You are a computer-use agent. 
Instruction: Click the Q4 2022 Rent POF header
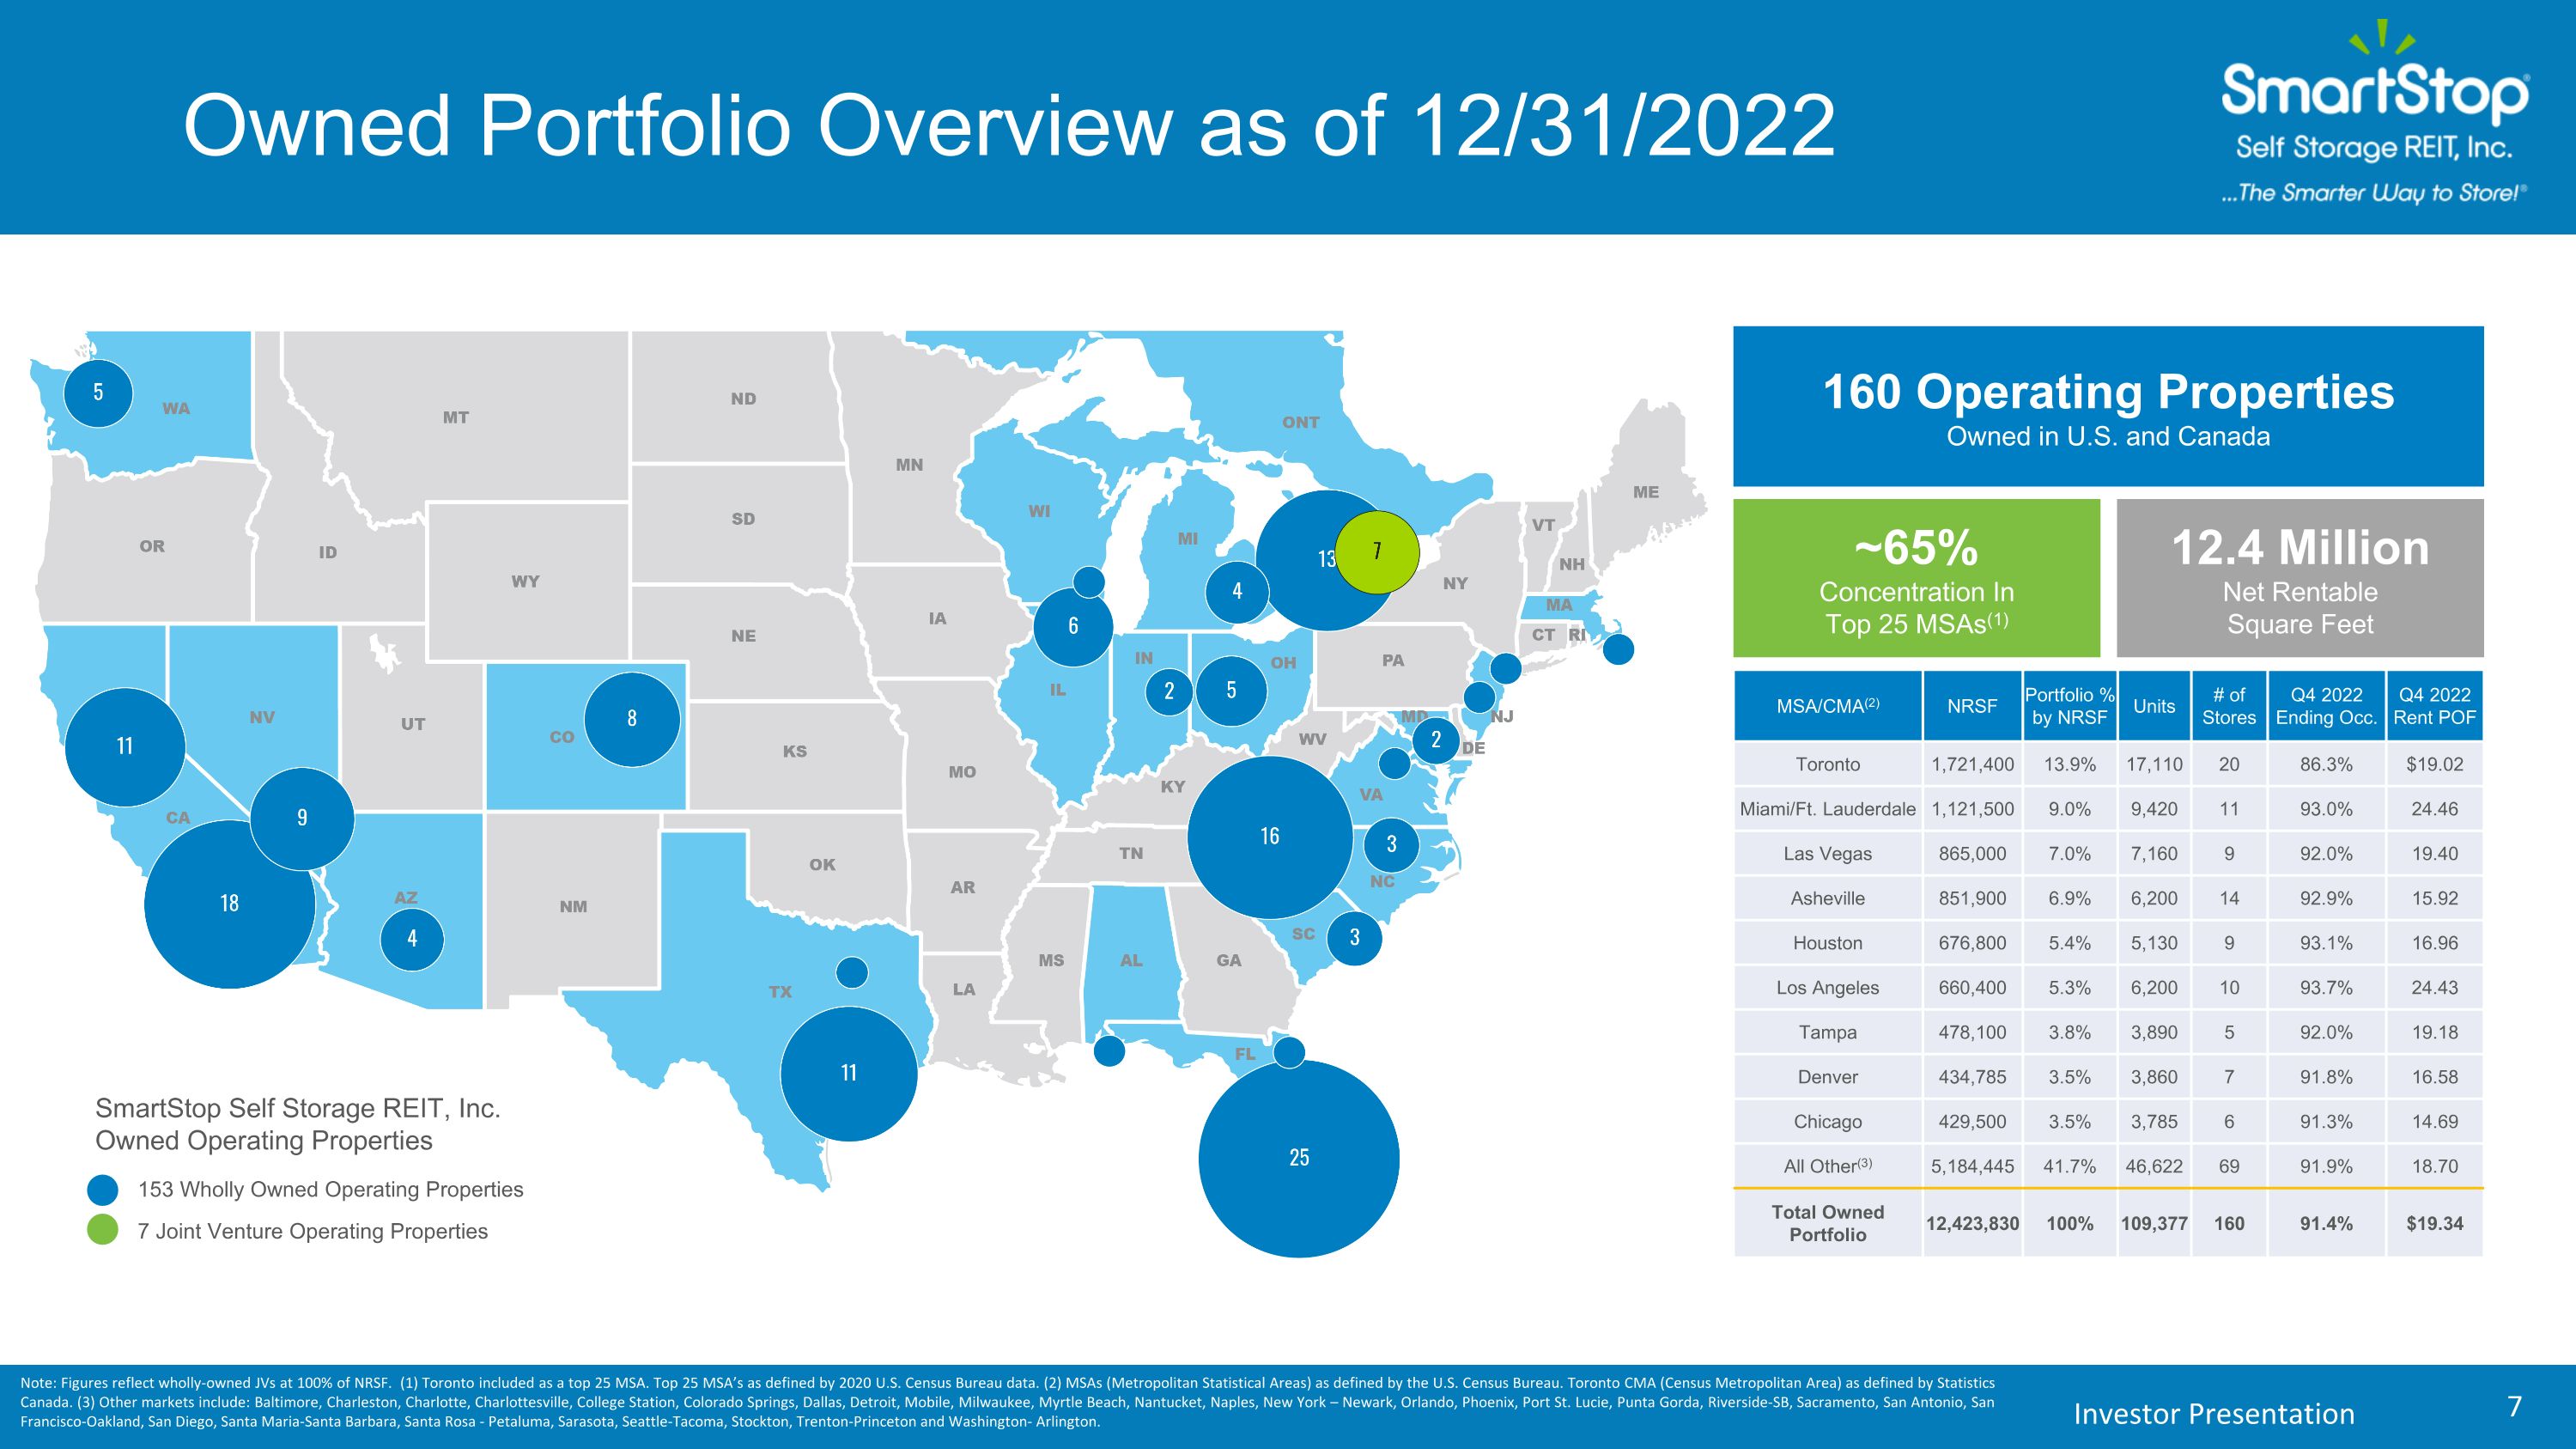2434,706
